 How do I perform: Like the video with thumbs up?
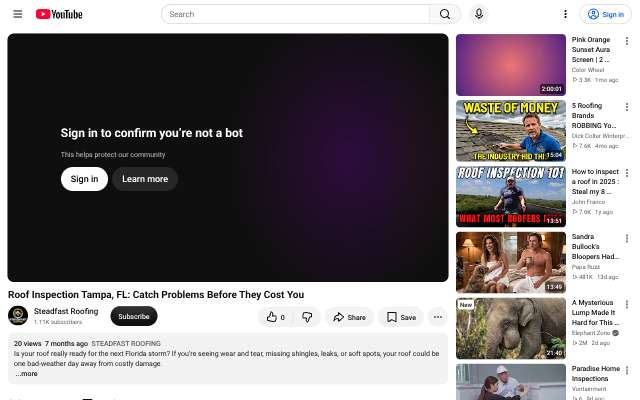pyautogui.click(x=276, y=317)
